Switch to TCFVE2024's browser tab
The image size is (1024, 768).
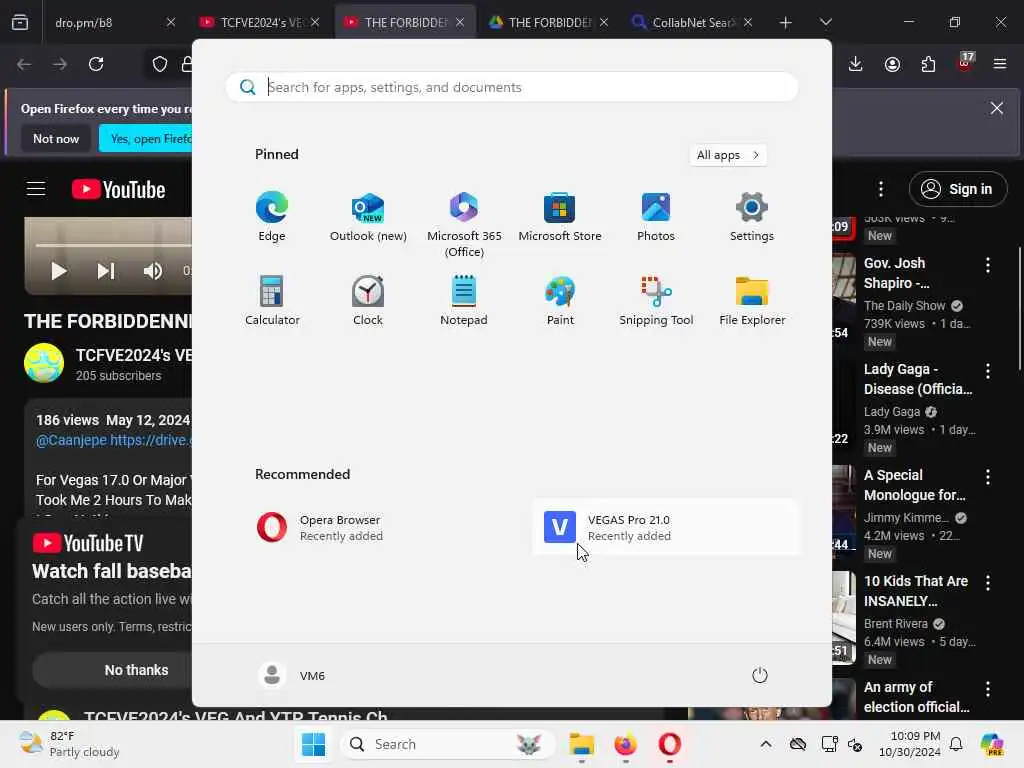click(259, 22)
